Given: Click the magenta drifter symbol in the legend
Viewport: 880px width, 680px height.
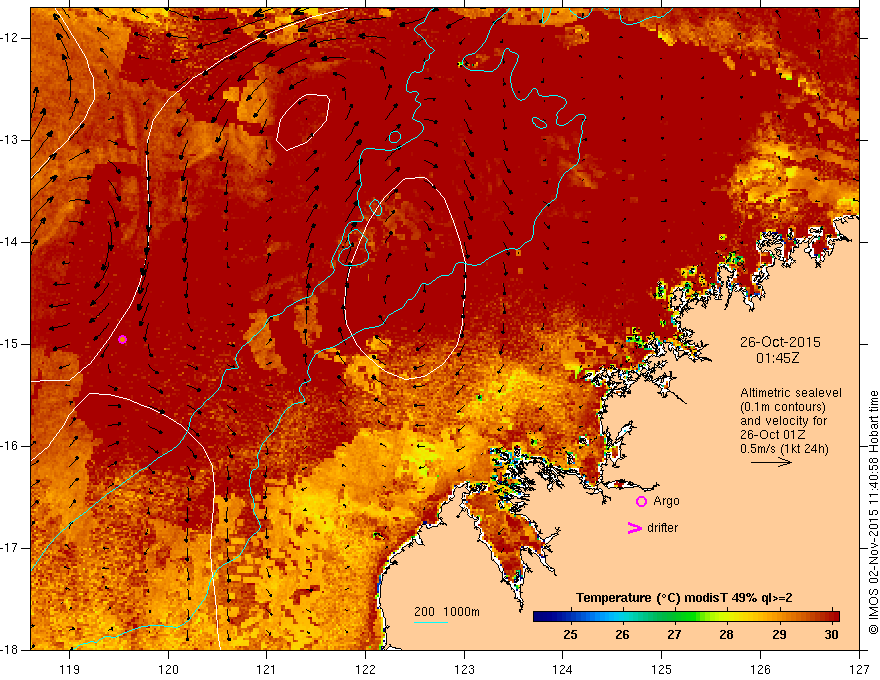Looking at the screenshot, I should (634, 528).
